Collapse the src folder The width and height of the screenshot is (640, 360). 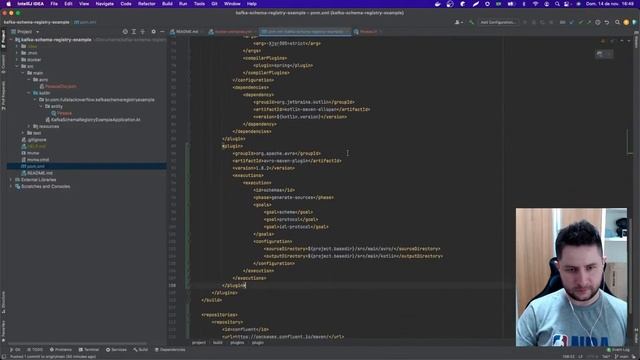17,66
